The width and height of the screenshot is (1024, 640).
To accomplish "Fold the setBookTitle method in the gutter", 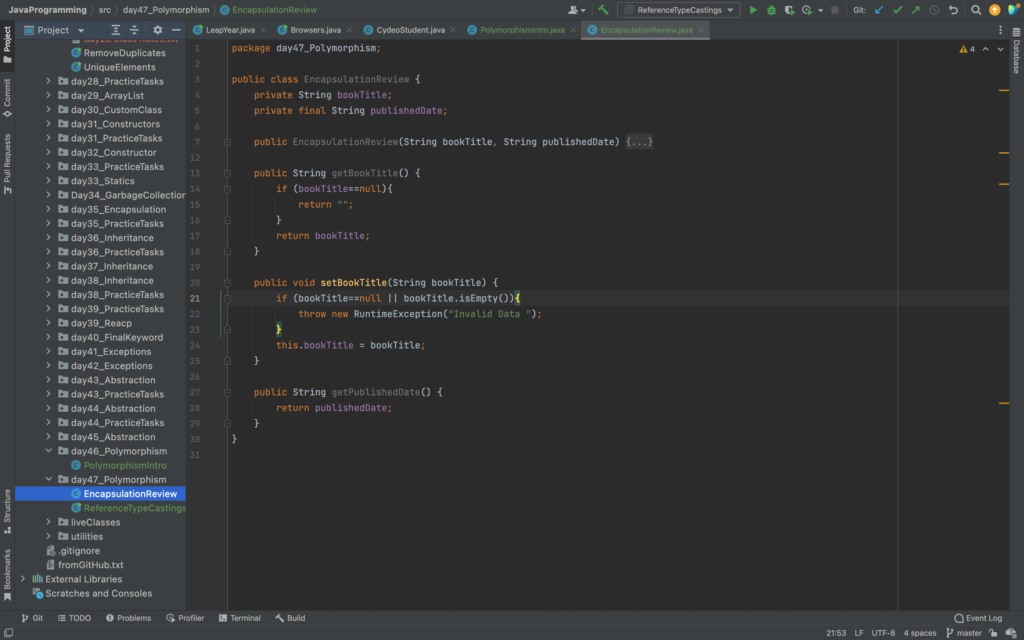I will click(x=228, y=283).
